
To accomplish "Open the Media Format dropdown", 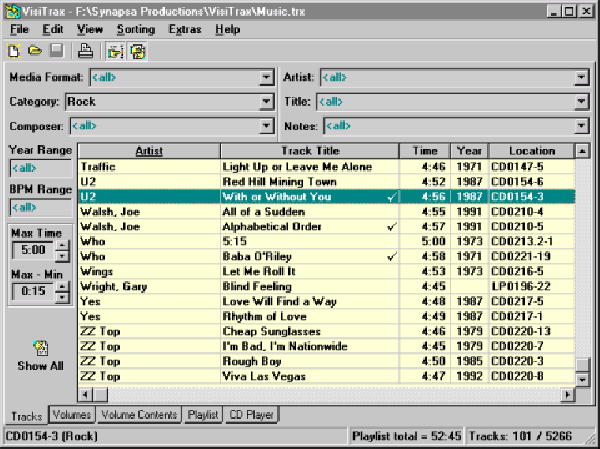I will [266, 77].
